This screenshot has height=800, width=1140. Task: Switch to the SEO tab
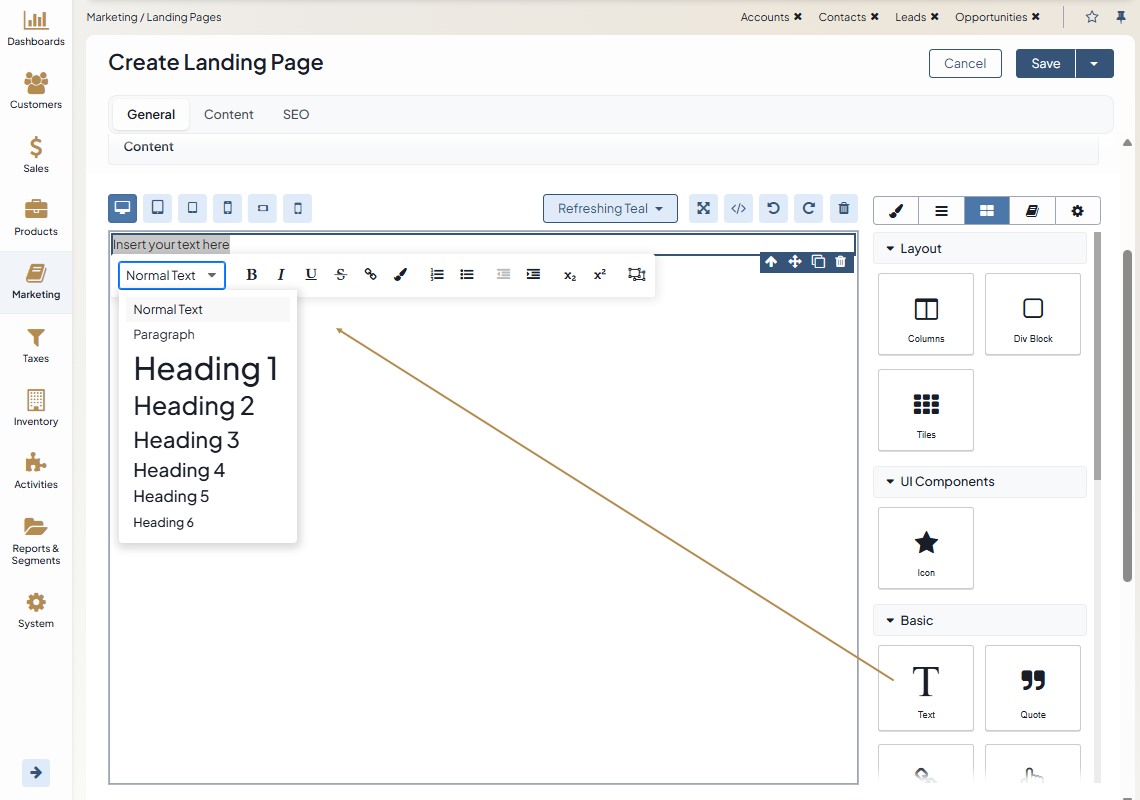(296, 115)
